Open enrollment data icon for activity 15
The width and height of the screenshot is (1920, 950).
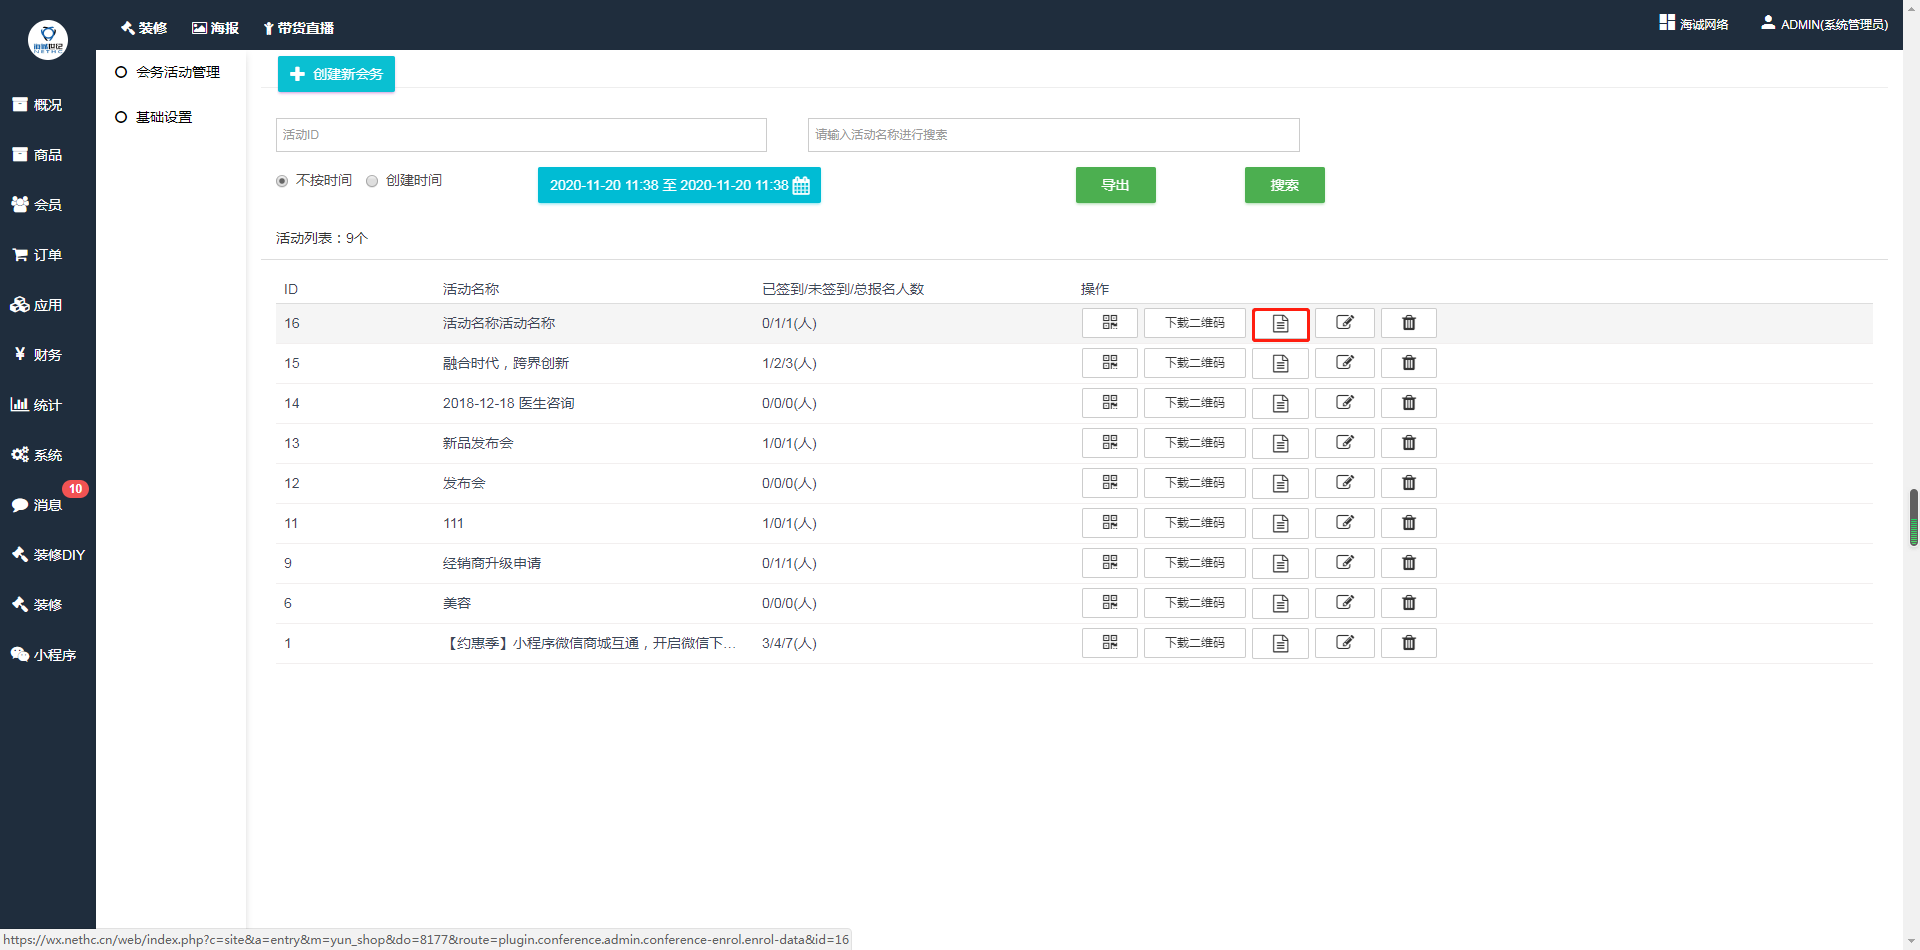click(1280, 363)
